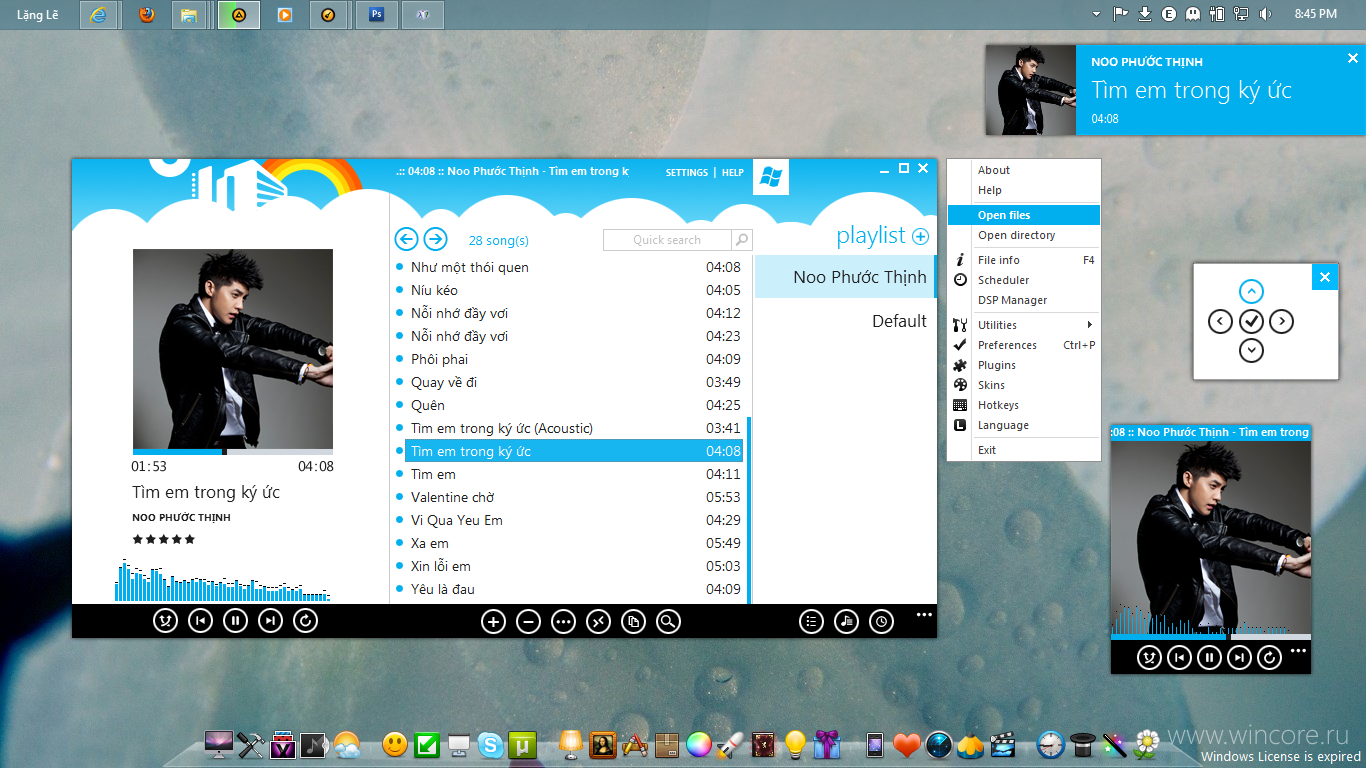This screenshot has height=768, width=1366.
Task: Show hidden tray icons arrow
Action: (x=1096, y=14)
